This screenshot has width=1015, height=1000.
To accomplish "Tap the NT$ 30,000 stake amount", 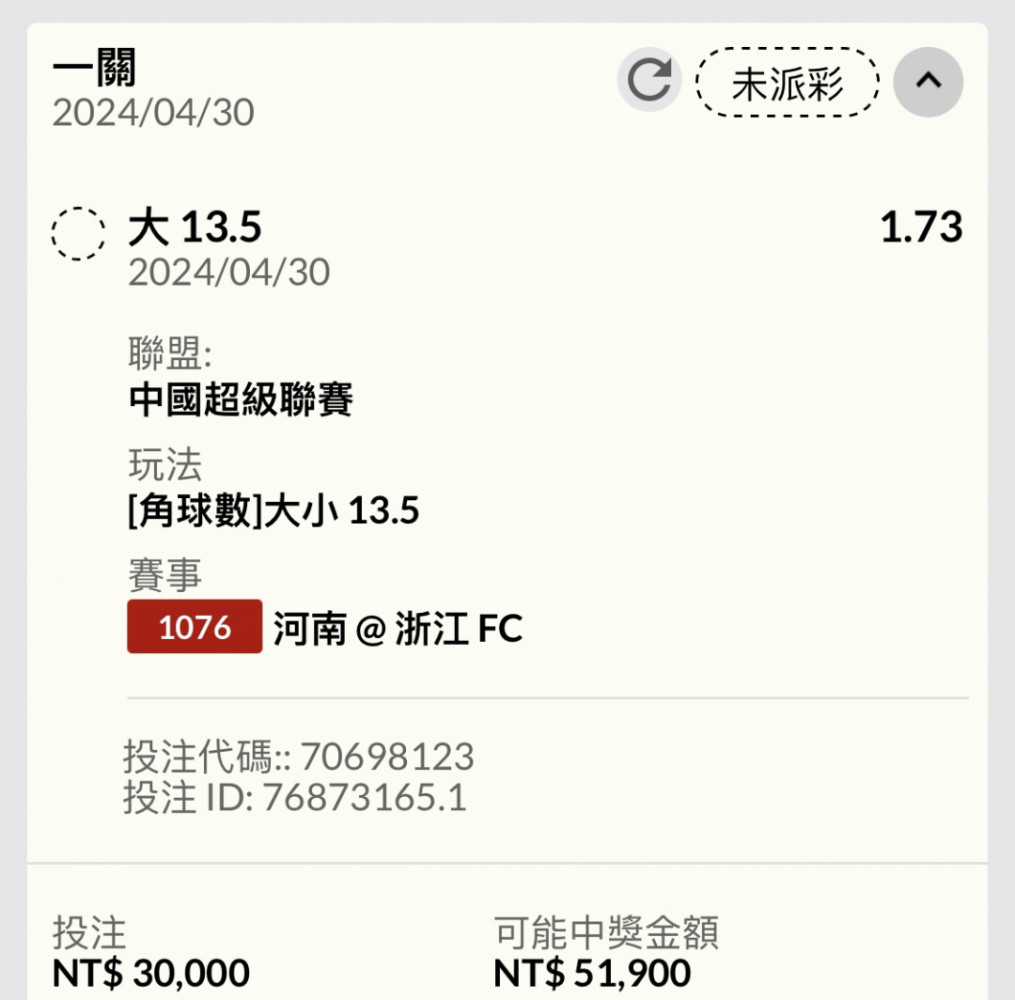I will (x=151, y=973).
